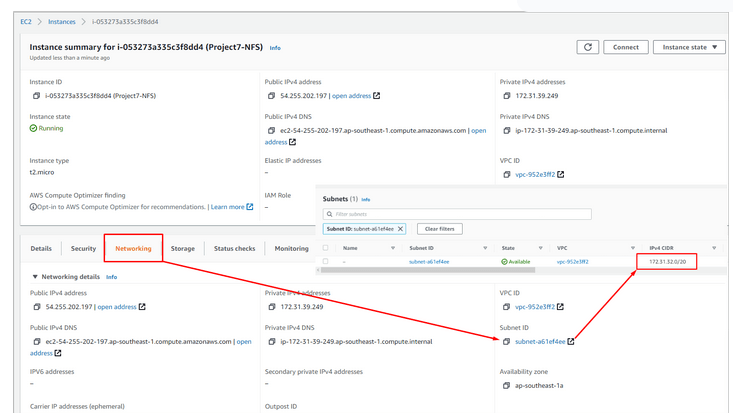Click the IPv4 CIDR value 172.31.32.0/20

[x=667, y=262]
